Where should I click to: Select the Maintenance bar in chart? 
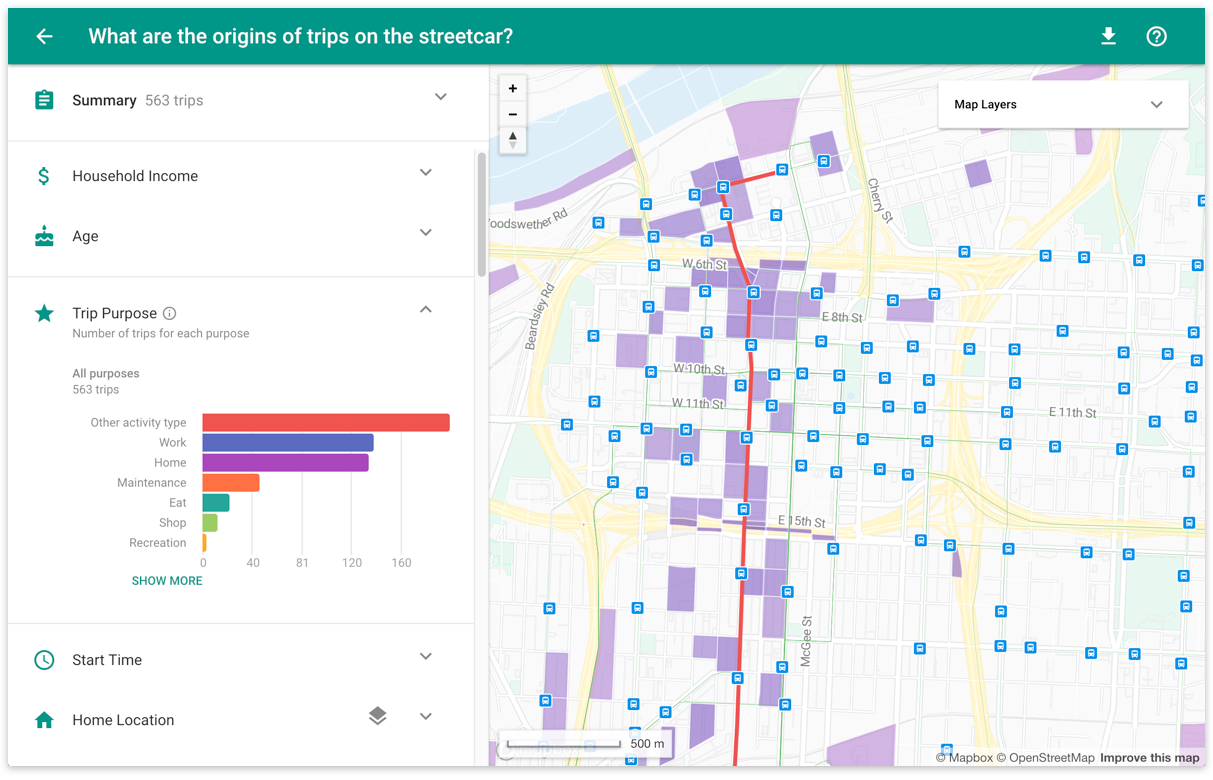(231, 483)
